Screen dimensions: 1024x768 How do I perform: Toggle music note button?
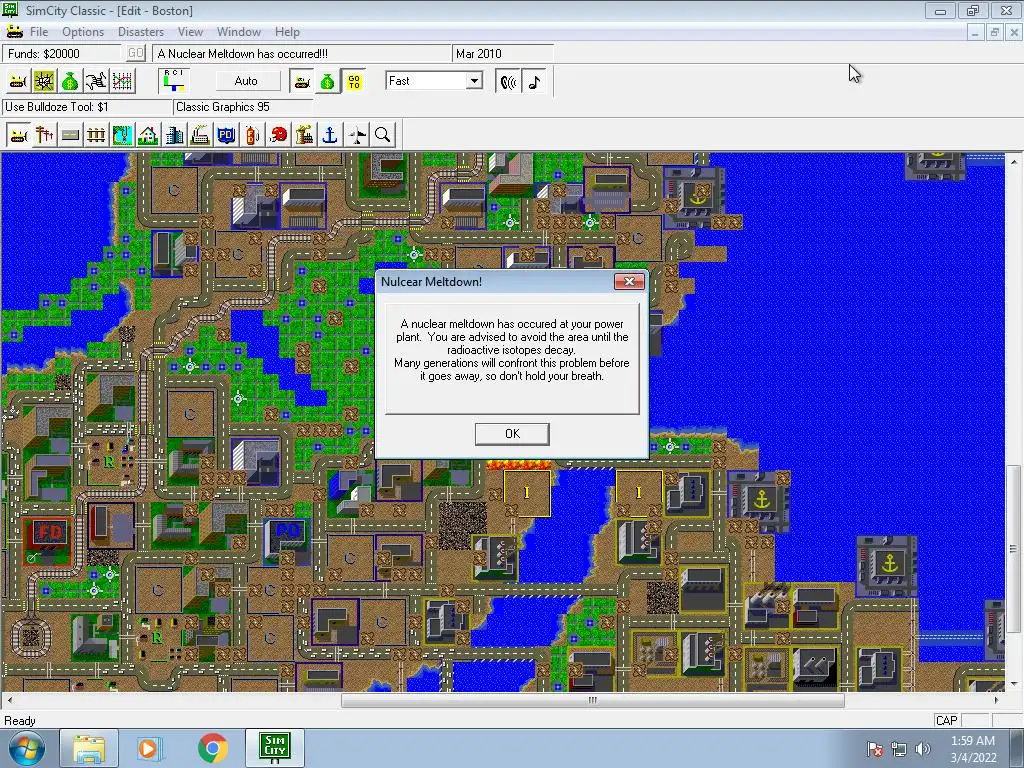click(534, 82)
